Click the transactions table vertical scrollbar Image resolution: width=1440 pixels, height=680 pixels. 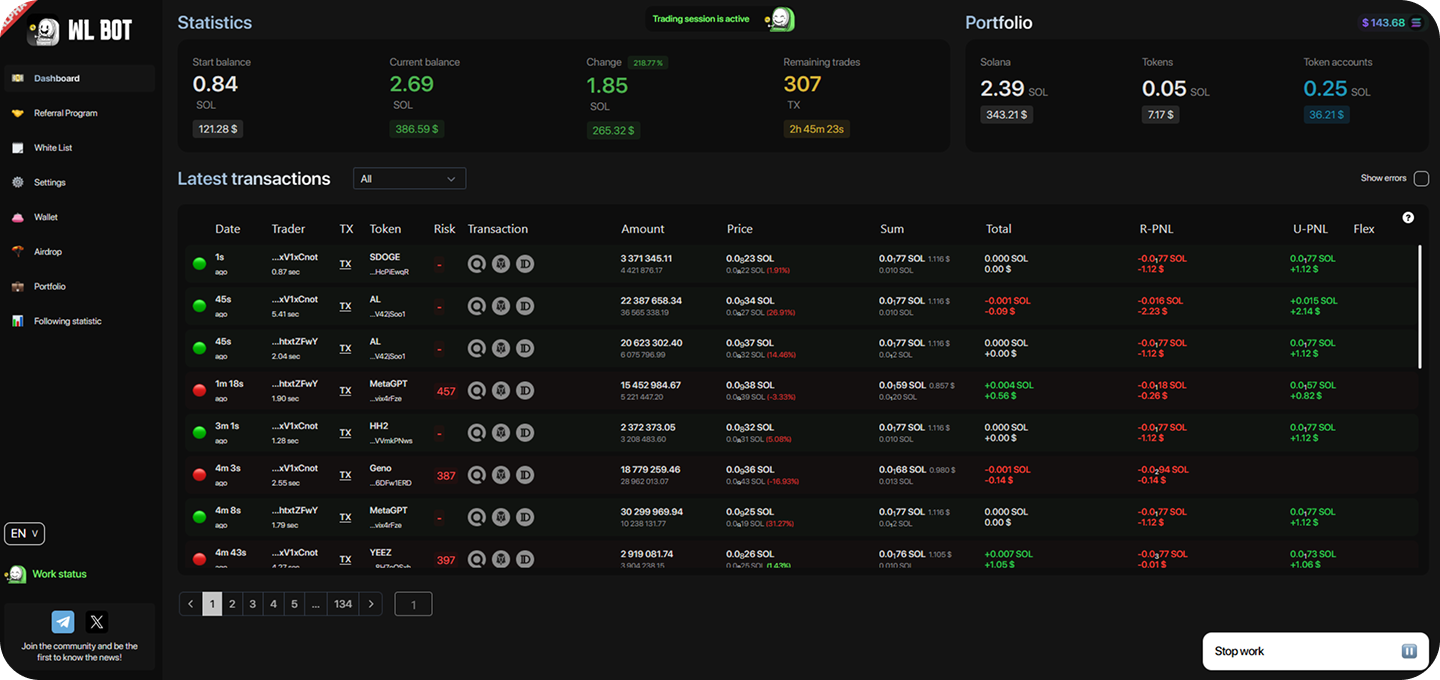tap(1419, 307)
